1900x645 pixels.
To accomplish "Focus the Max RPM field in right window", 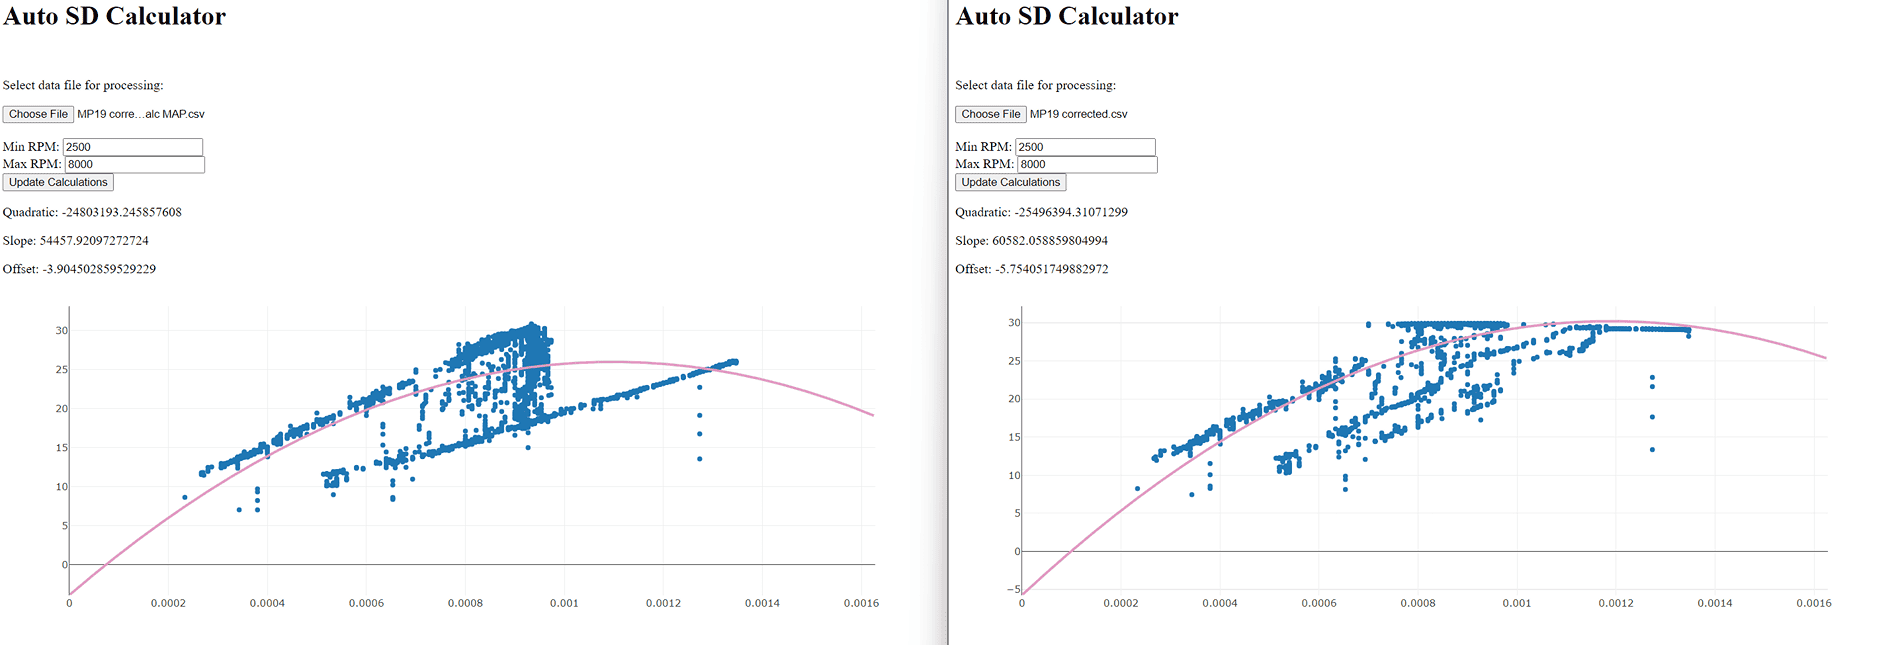I will 1087,165.
